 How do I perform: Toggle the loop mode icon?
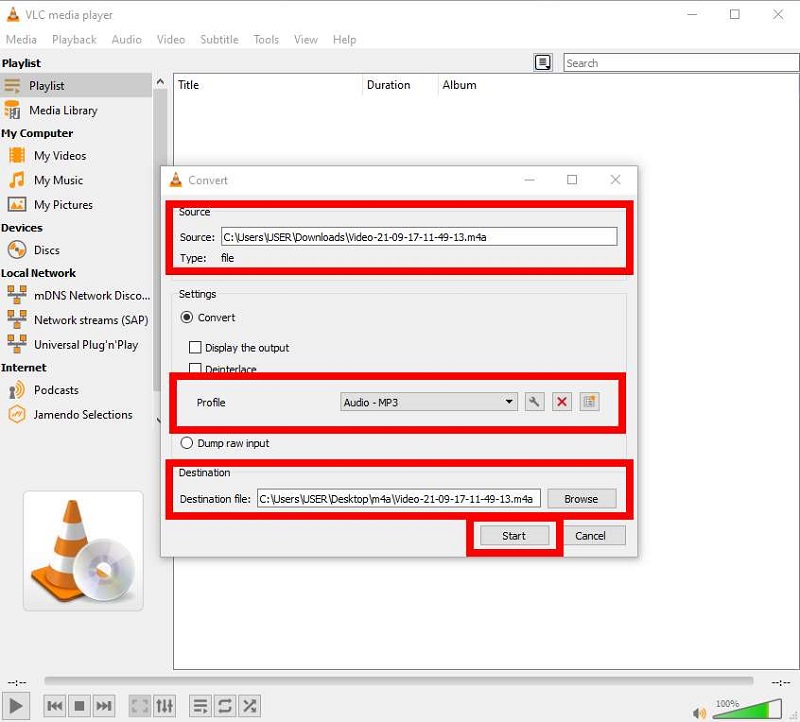coord(225,706)
